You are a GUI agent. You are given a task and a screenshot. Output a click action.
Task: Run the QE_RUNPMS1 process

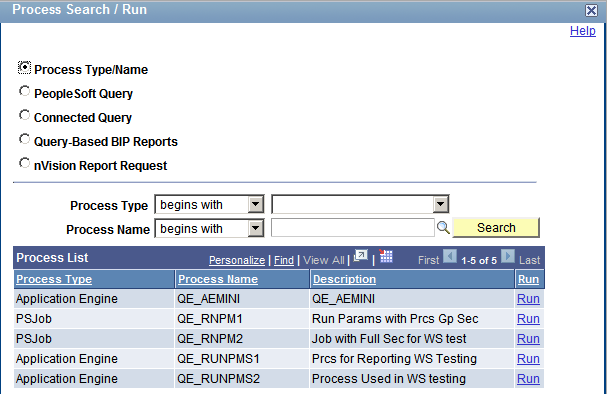528,359
